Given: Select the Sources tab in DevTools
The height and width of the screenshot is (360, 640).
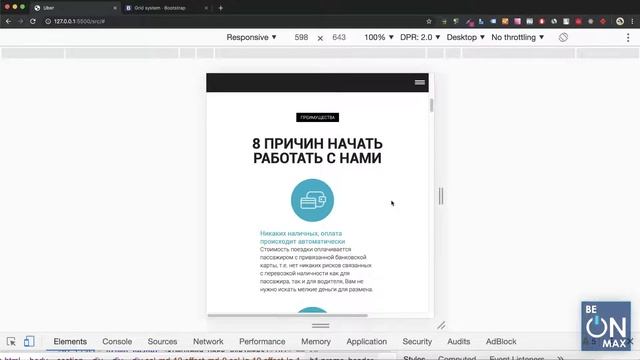Looking at the screenshot, I should [x=162, y=342].
